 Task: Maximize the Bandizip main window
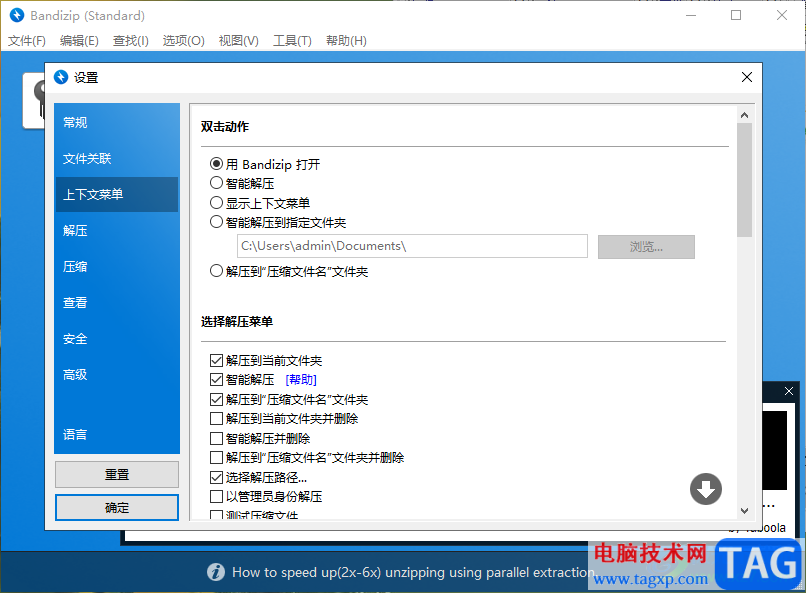[736, 15]
